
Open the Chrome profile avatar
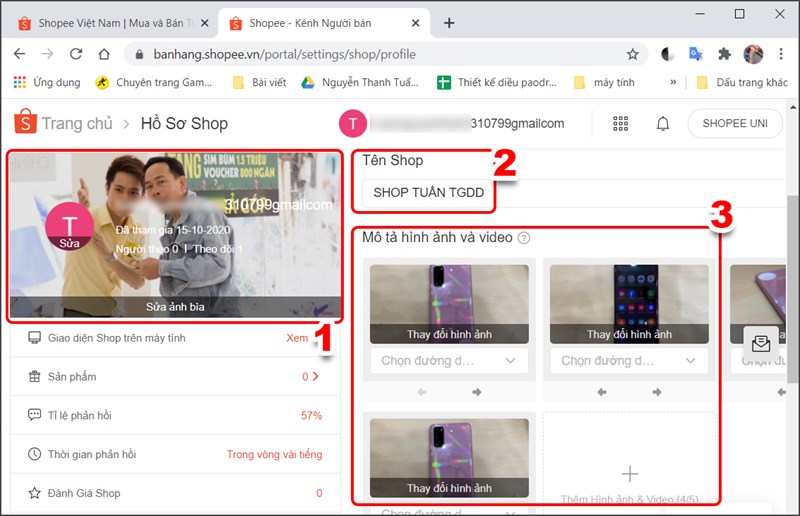coord(753,54)
